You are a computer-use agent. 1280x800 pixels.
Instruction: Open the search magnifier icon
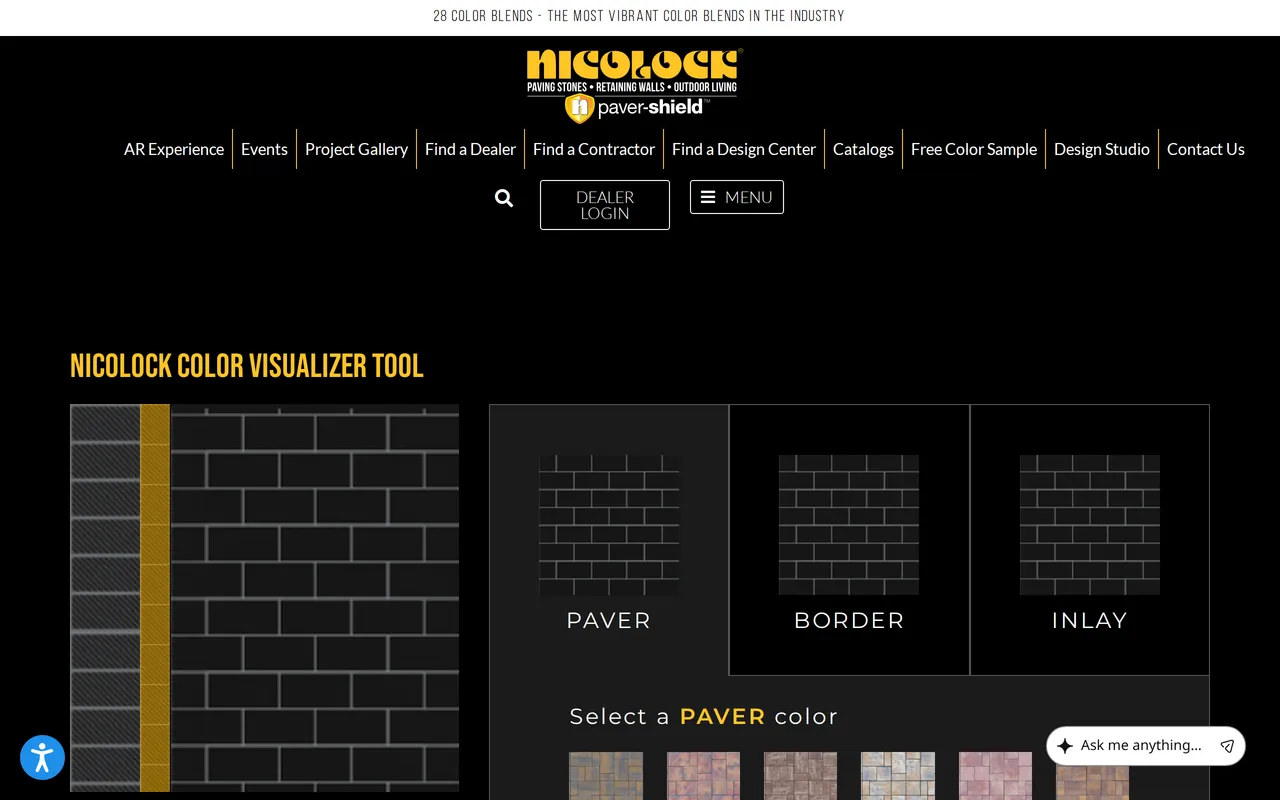click(504, 198)
